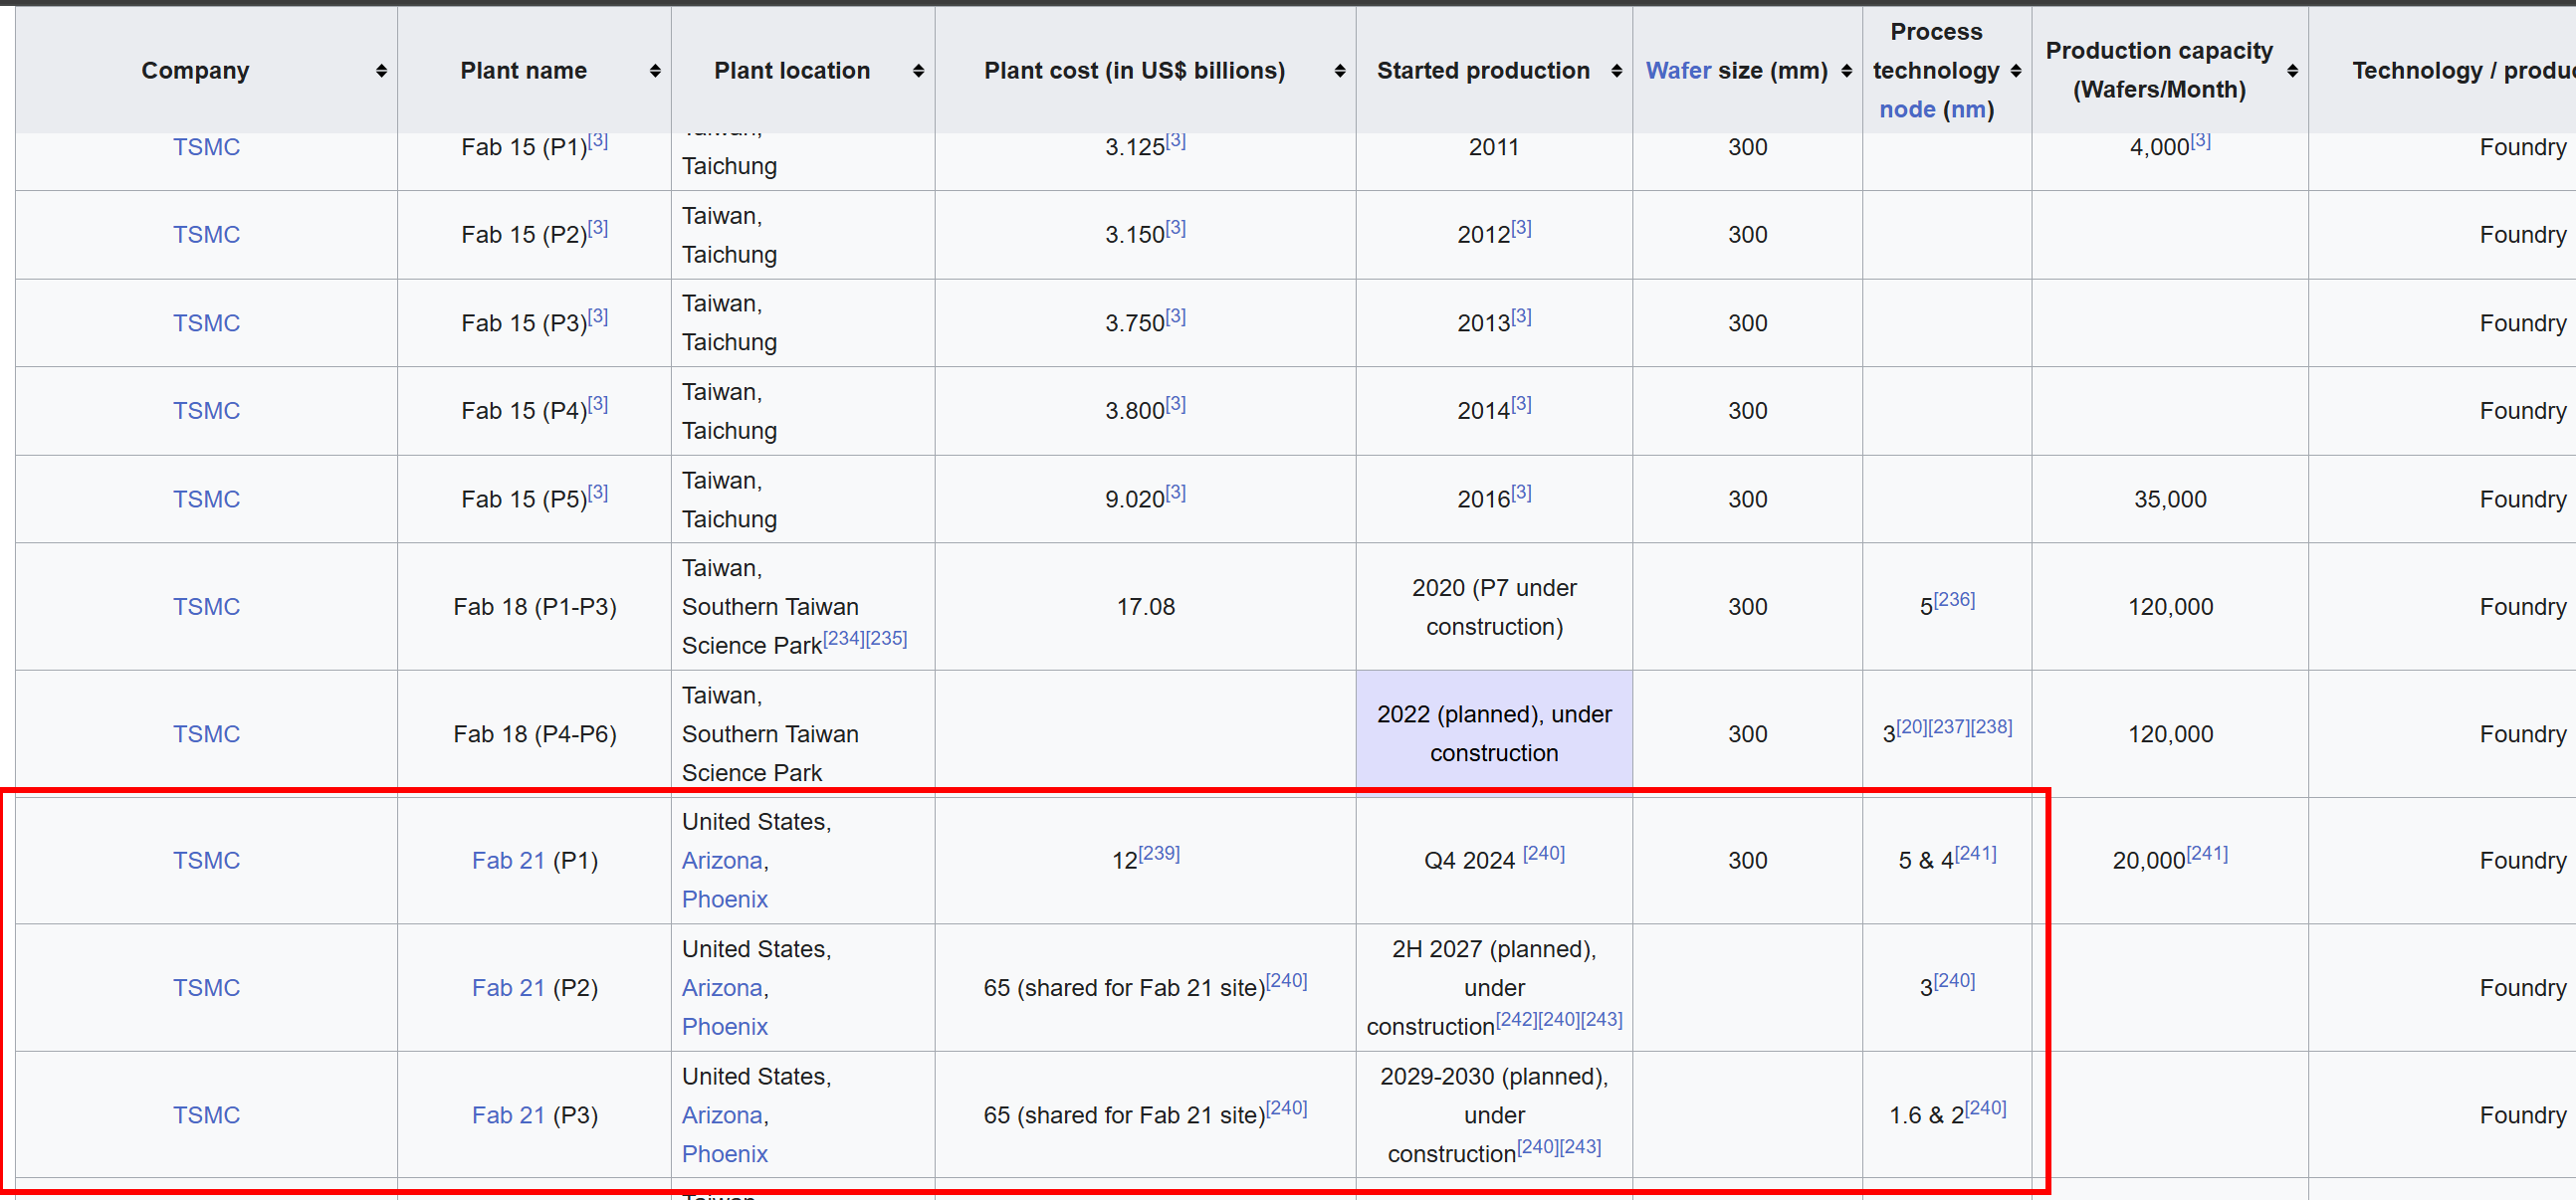
Task: Open Phoenix link in Fab 21 (P1) row
Action: [x=724, y=900]
